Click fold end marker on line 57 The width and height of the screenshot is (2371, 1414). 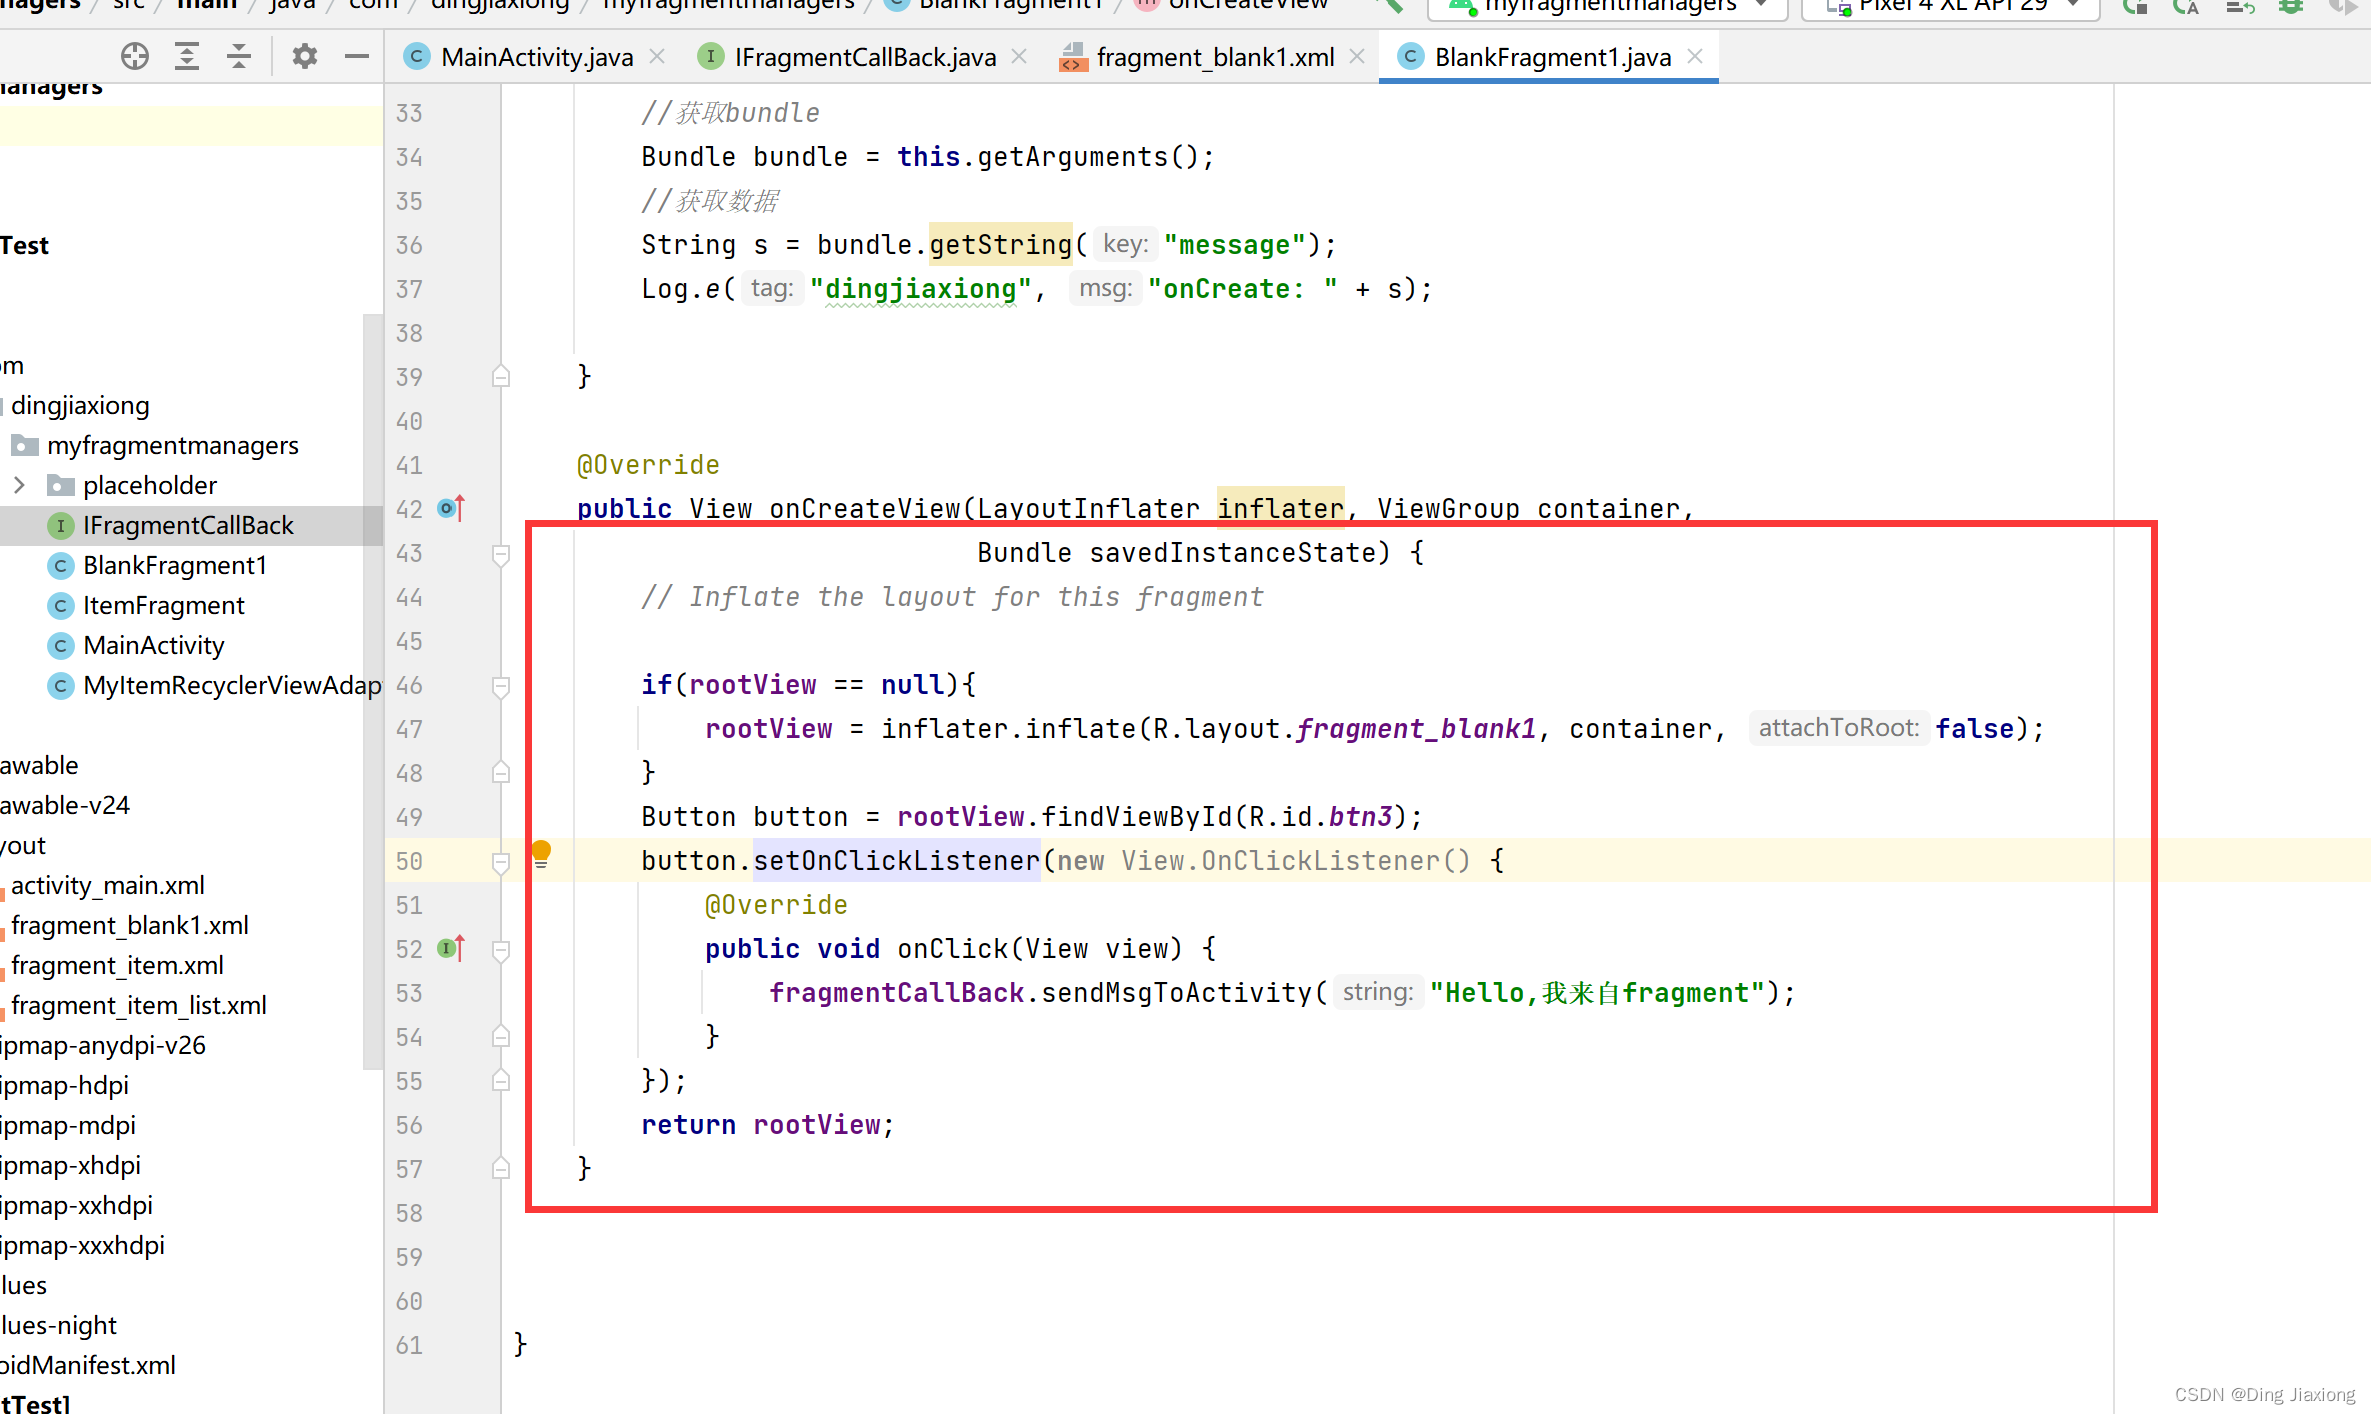tap(501, 1168)
